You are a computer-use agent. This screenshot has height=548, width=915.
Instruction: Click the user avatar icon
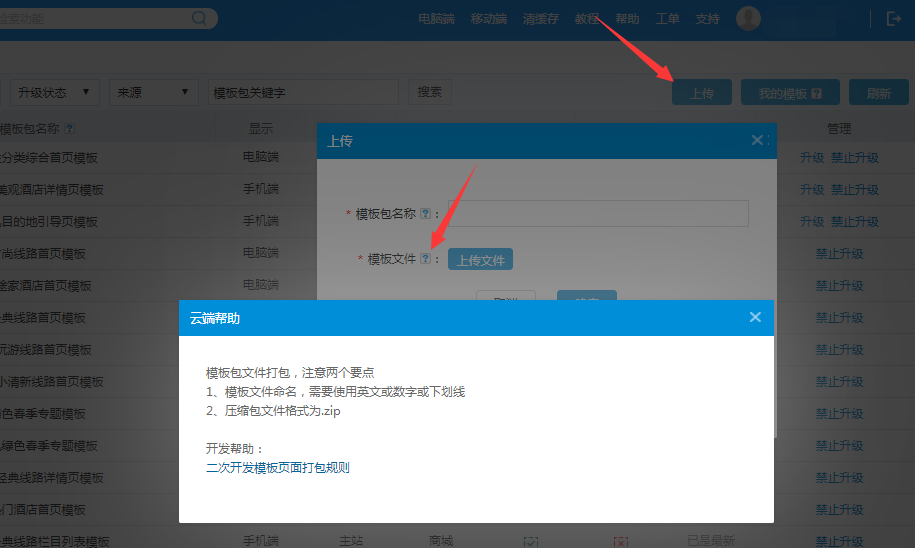coord(748,18)
